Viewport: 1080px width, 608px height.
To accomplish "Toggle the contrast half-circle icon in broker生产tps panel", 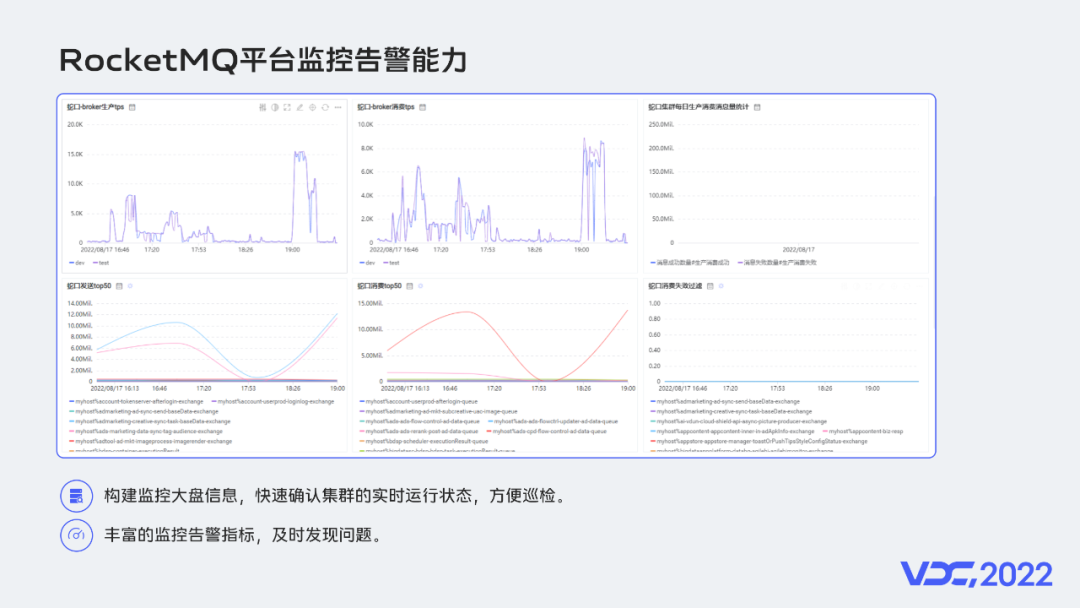I will [x=275, y=107].
